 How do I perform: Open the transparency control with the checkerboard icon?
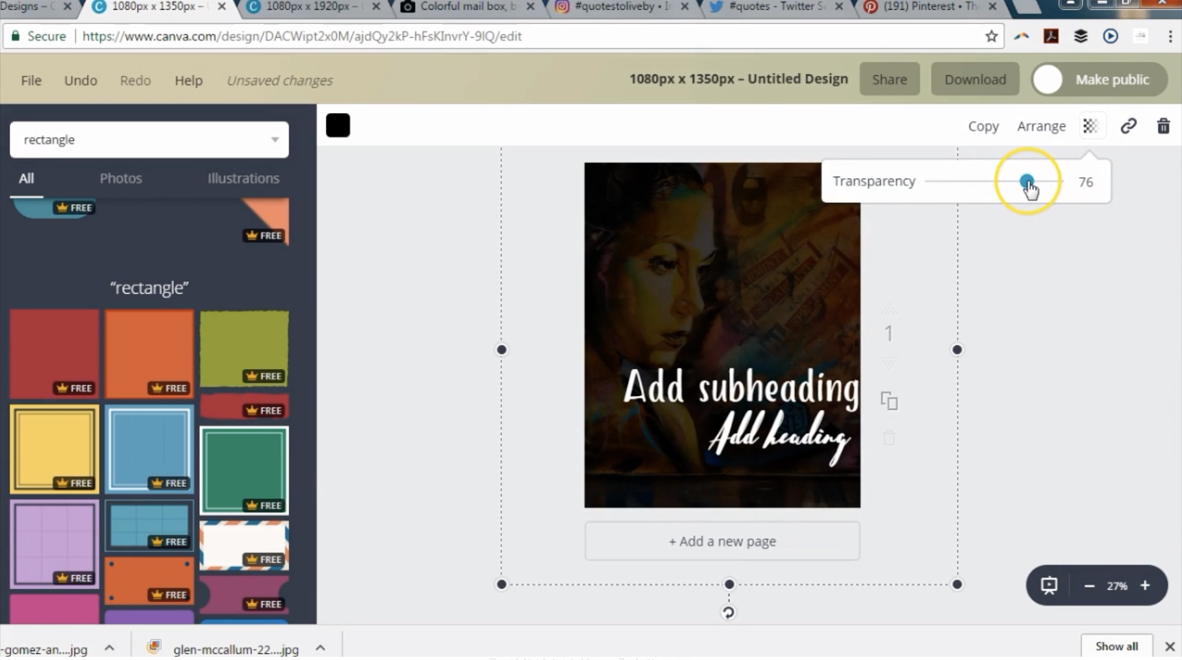coord(1089,126)
